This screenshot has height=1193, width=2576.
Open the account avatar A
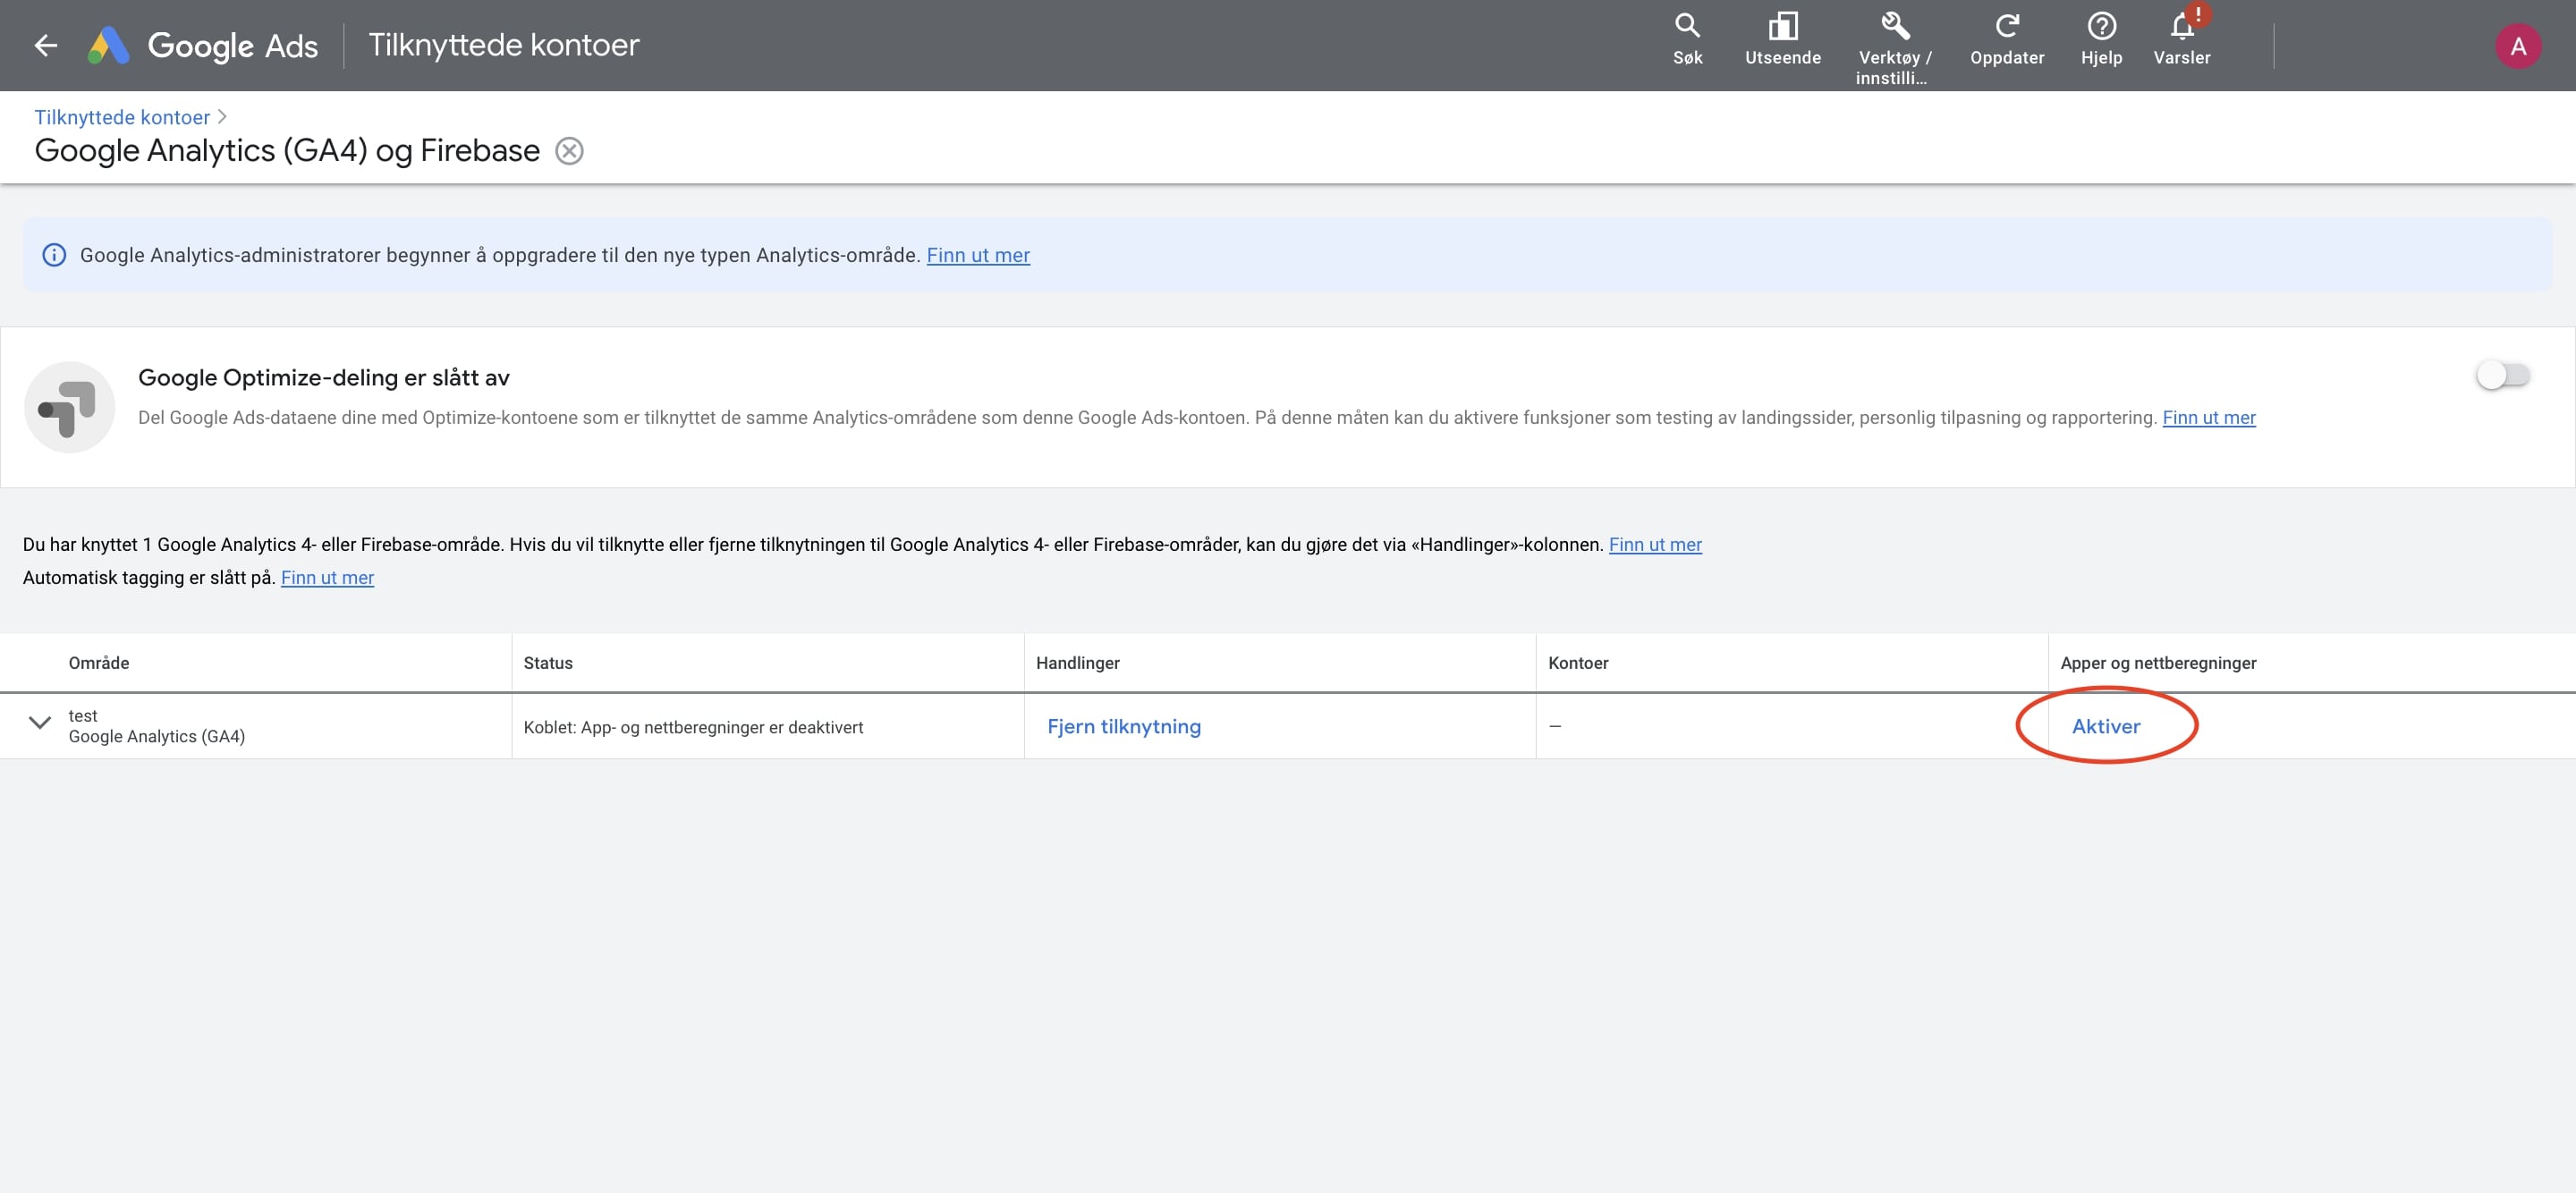2517,46
